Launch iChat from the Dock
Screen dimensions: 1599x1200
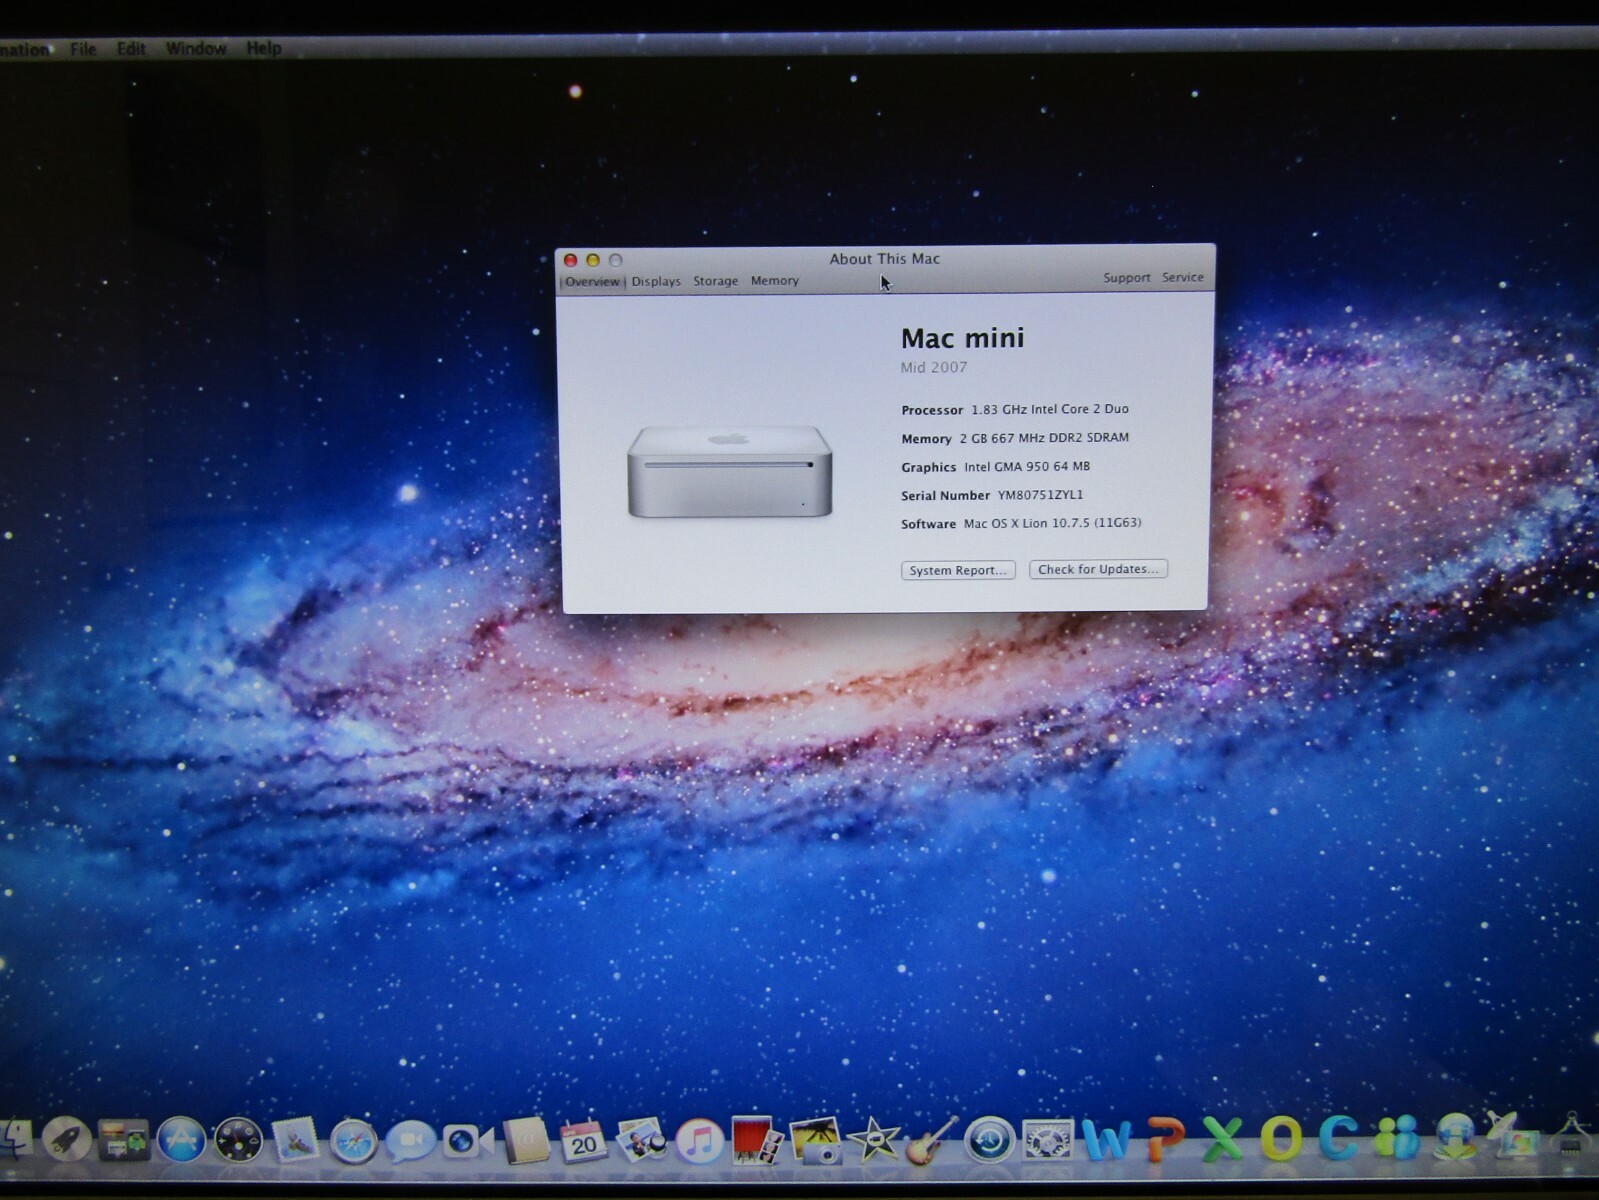click(x=410, y=1141)
